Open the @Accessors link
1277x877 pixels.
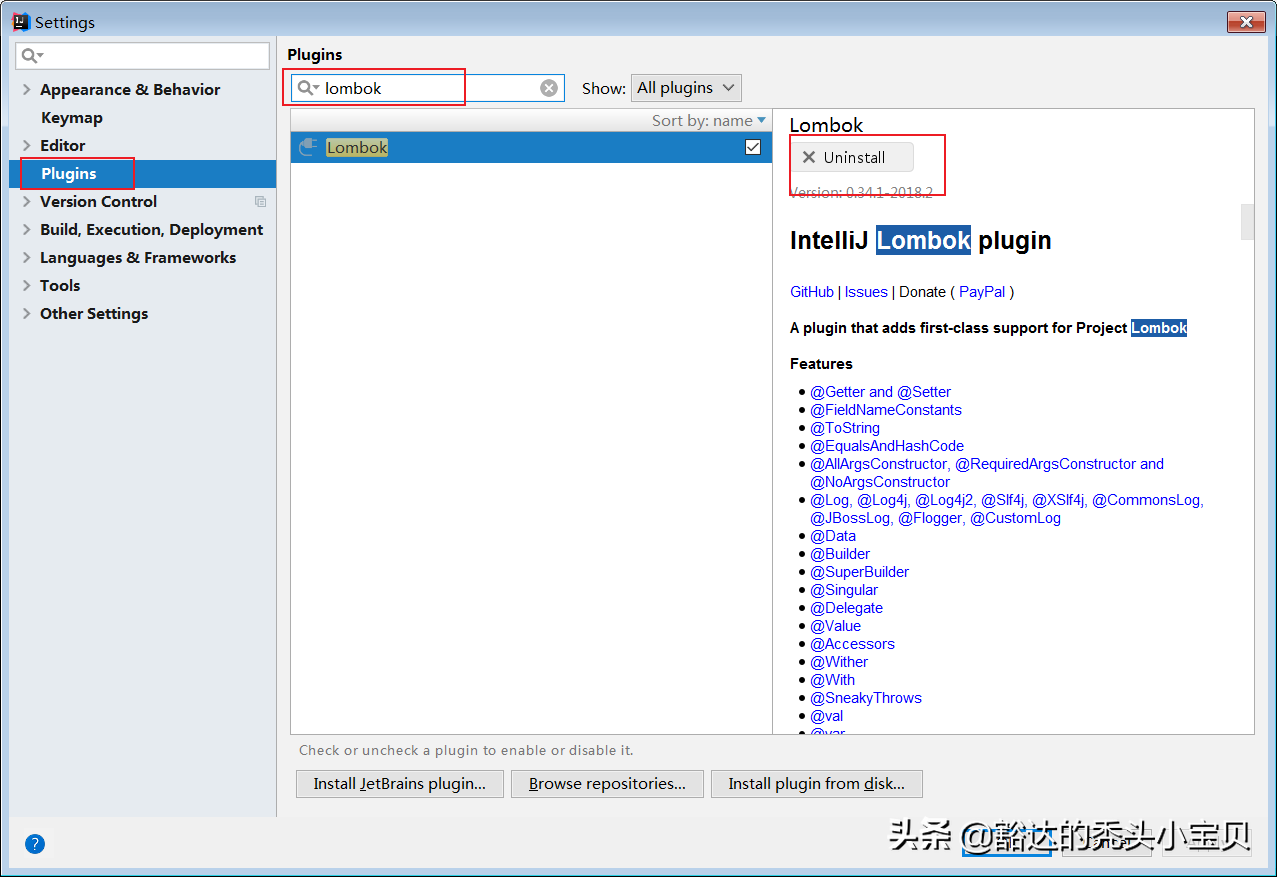coord(852,644)
